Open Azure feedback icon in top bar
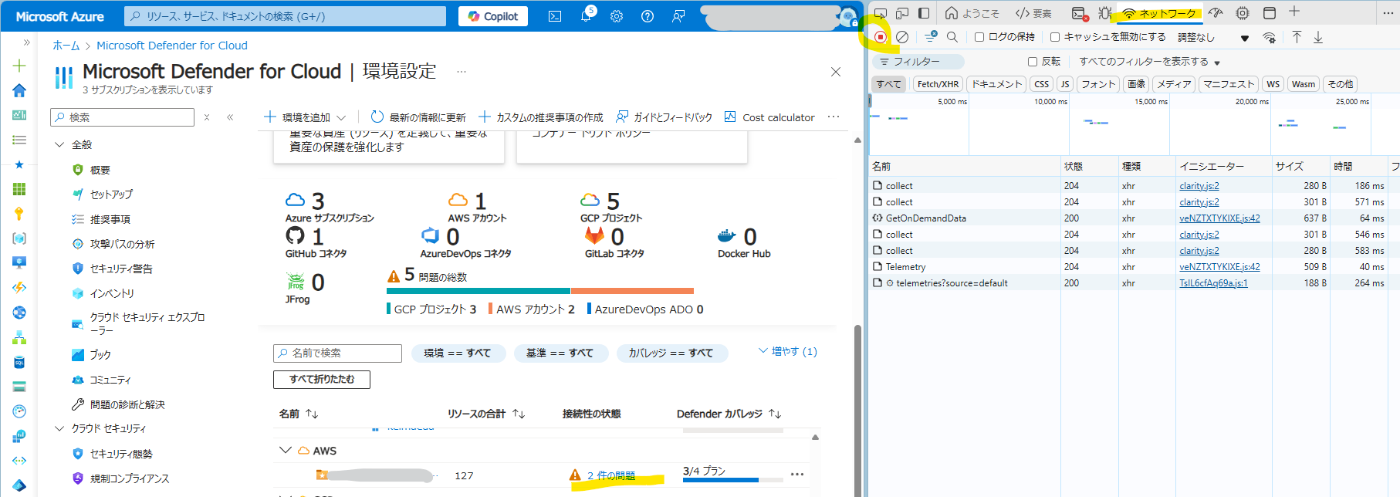The width and height of the screenshot is (1400, 497). [679, 16]
